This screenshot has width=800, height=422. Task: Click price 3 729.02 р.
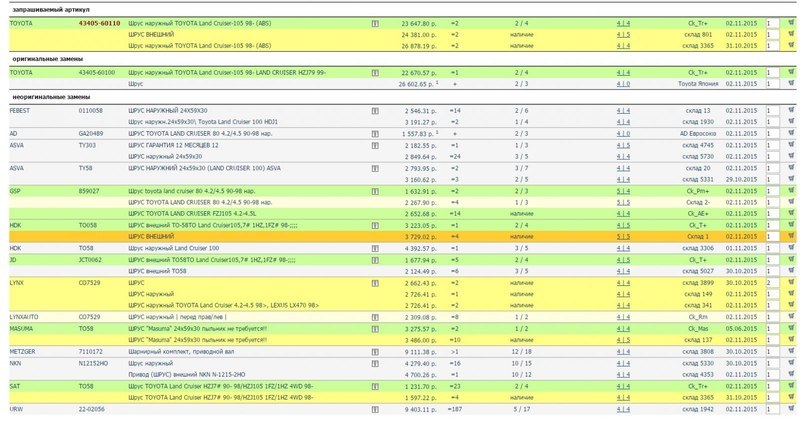click(x=421, y=237)
